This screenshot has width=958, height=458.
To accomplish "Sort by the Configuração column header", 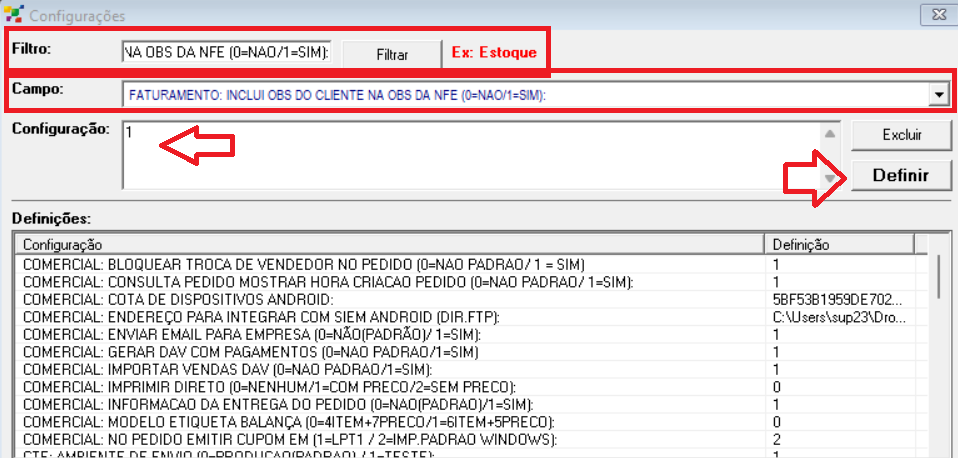I will tap(390, 244).
